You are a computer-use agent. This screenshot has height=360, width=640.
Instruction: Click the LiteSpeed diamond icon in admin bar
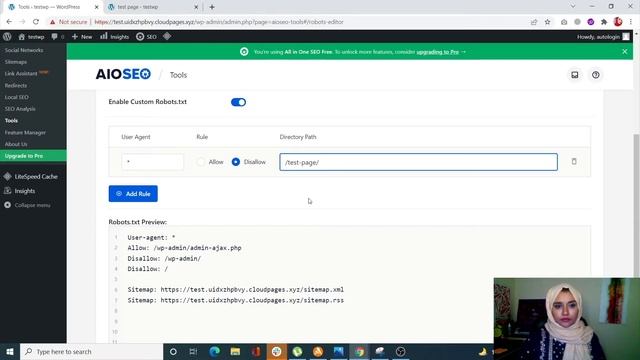167,37
